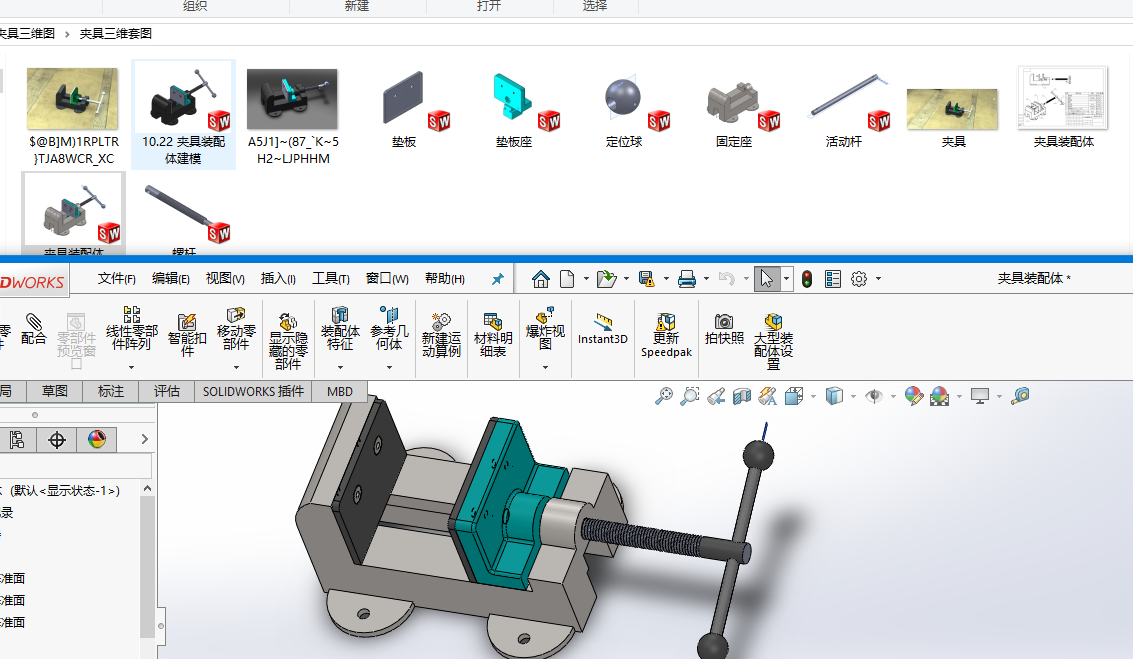Print the document using the printer icon

[686, 279]
